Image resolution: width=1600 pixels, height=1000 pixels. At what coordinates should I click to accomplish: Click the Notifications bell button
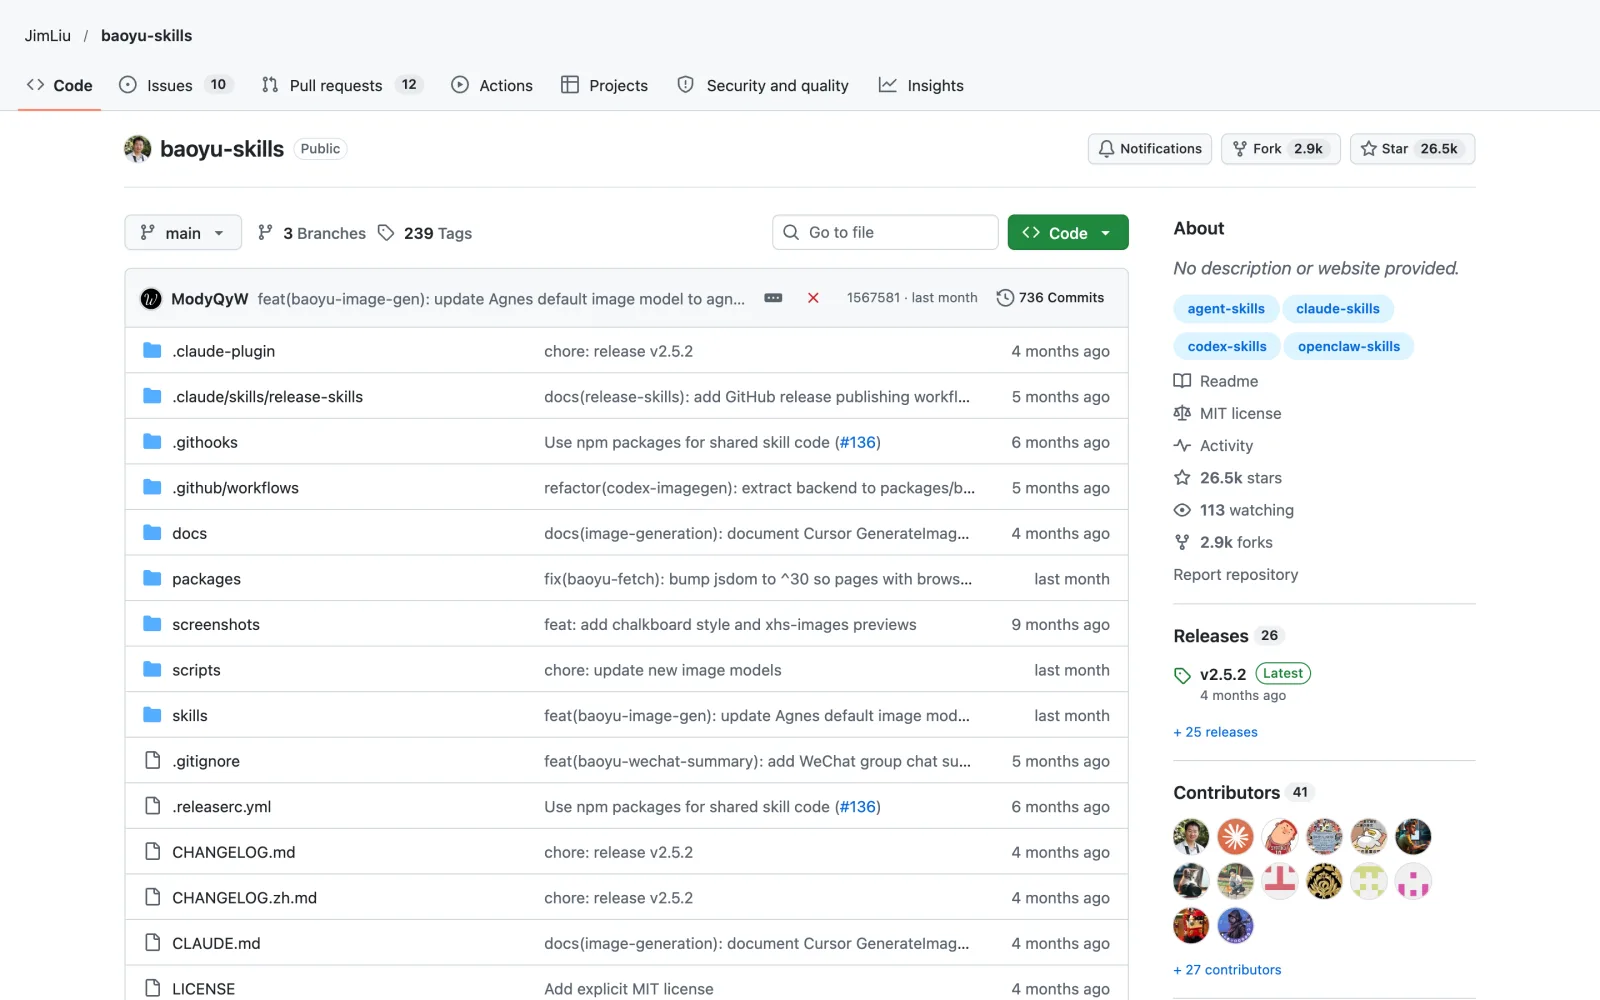pos(1150,149)
